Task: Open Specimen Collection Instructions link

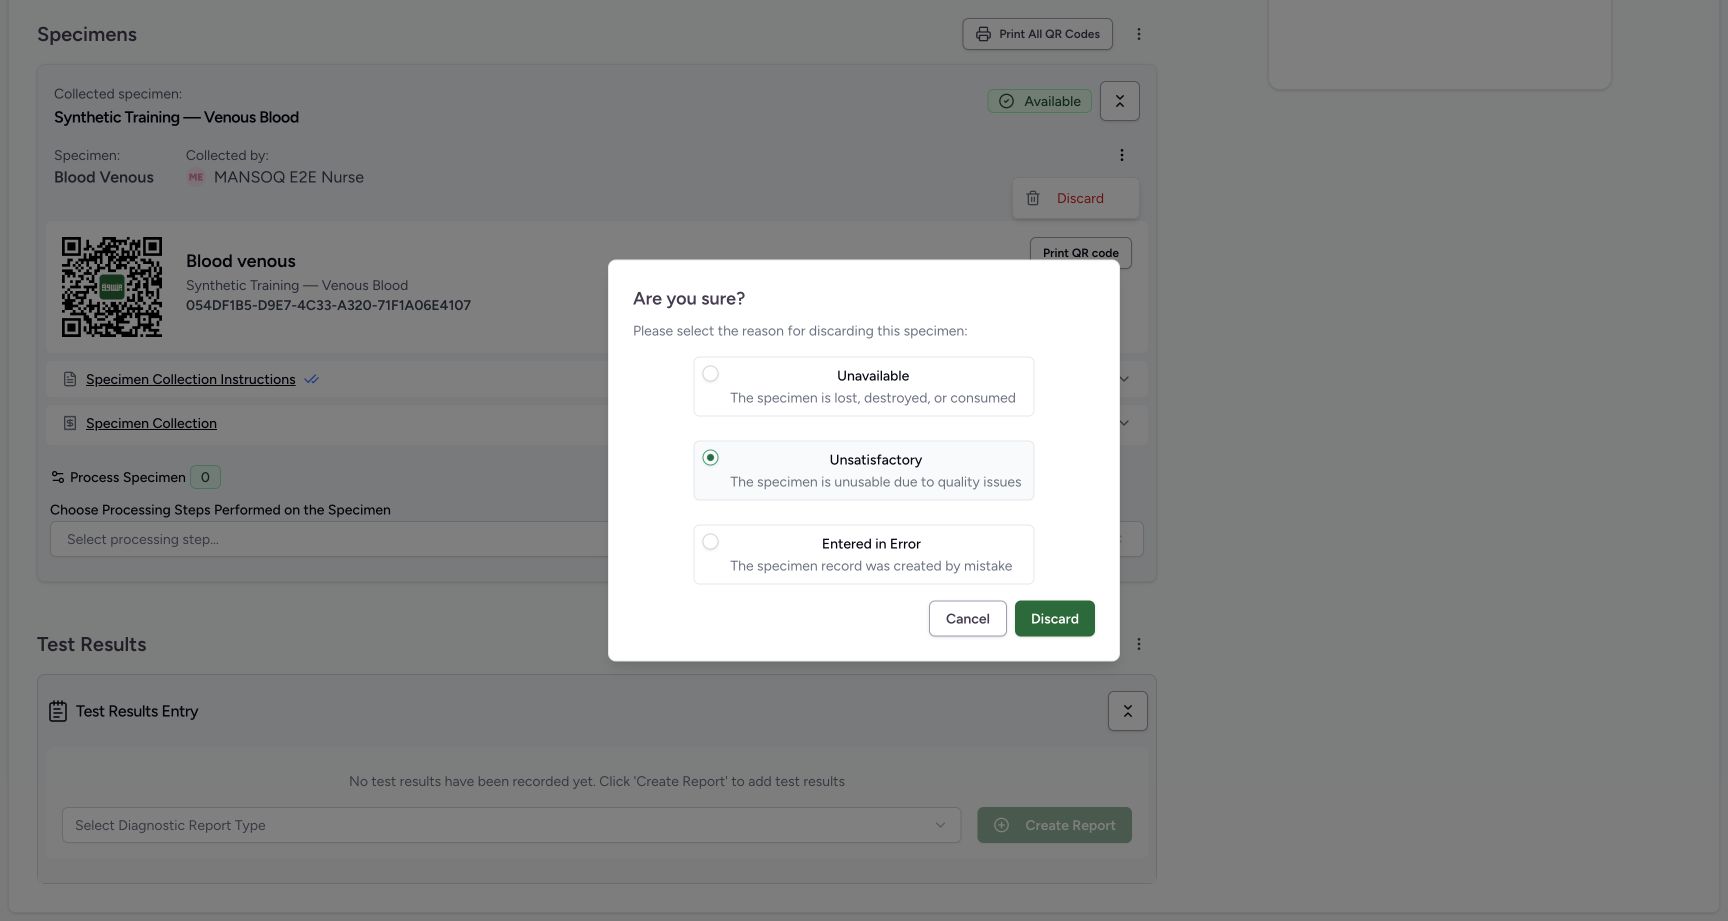Action: (x=190, y=379)
